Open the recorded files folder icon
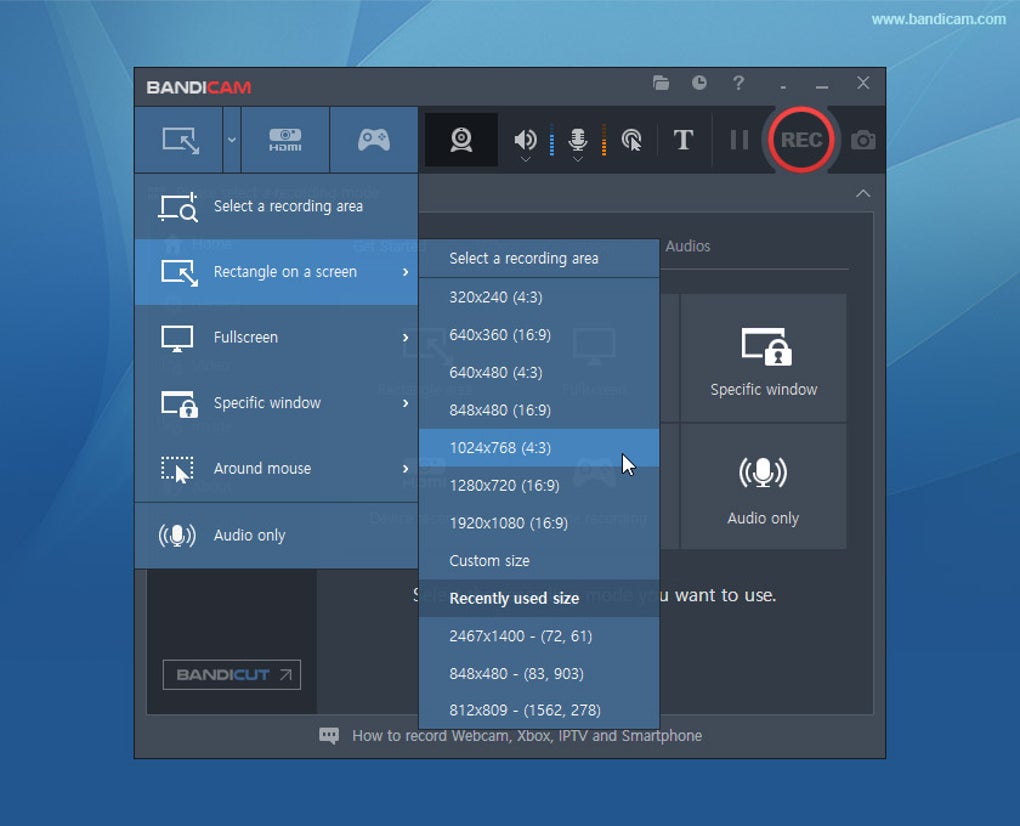The height and width of the screenshot is (826, 1020). click(661, 84)
